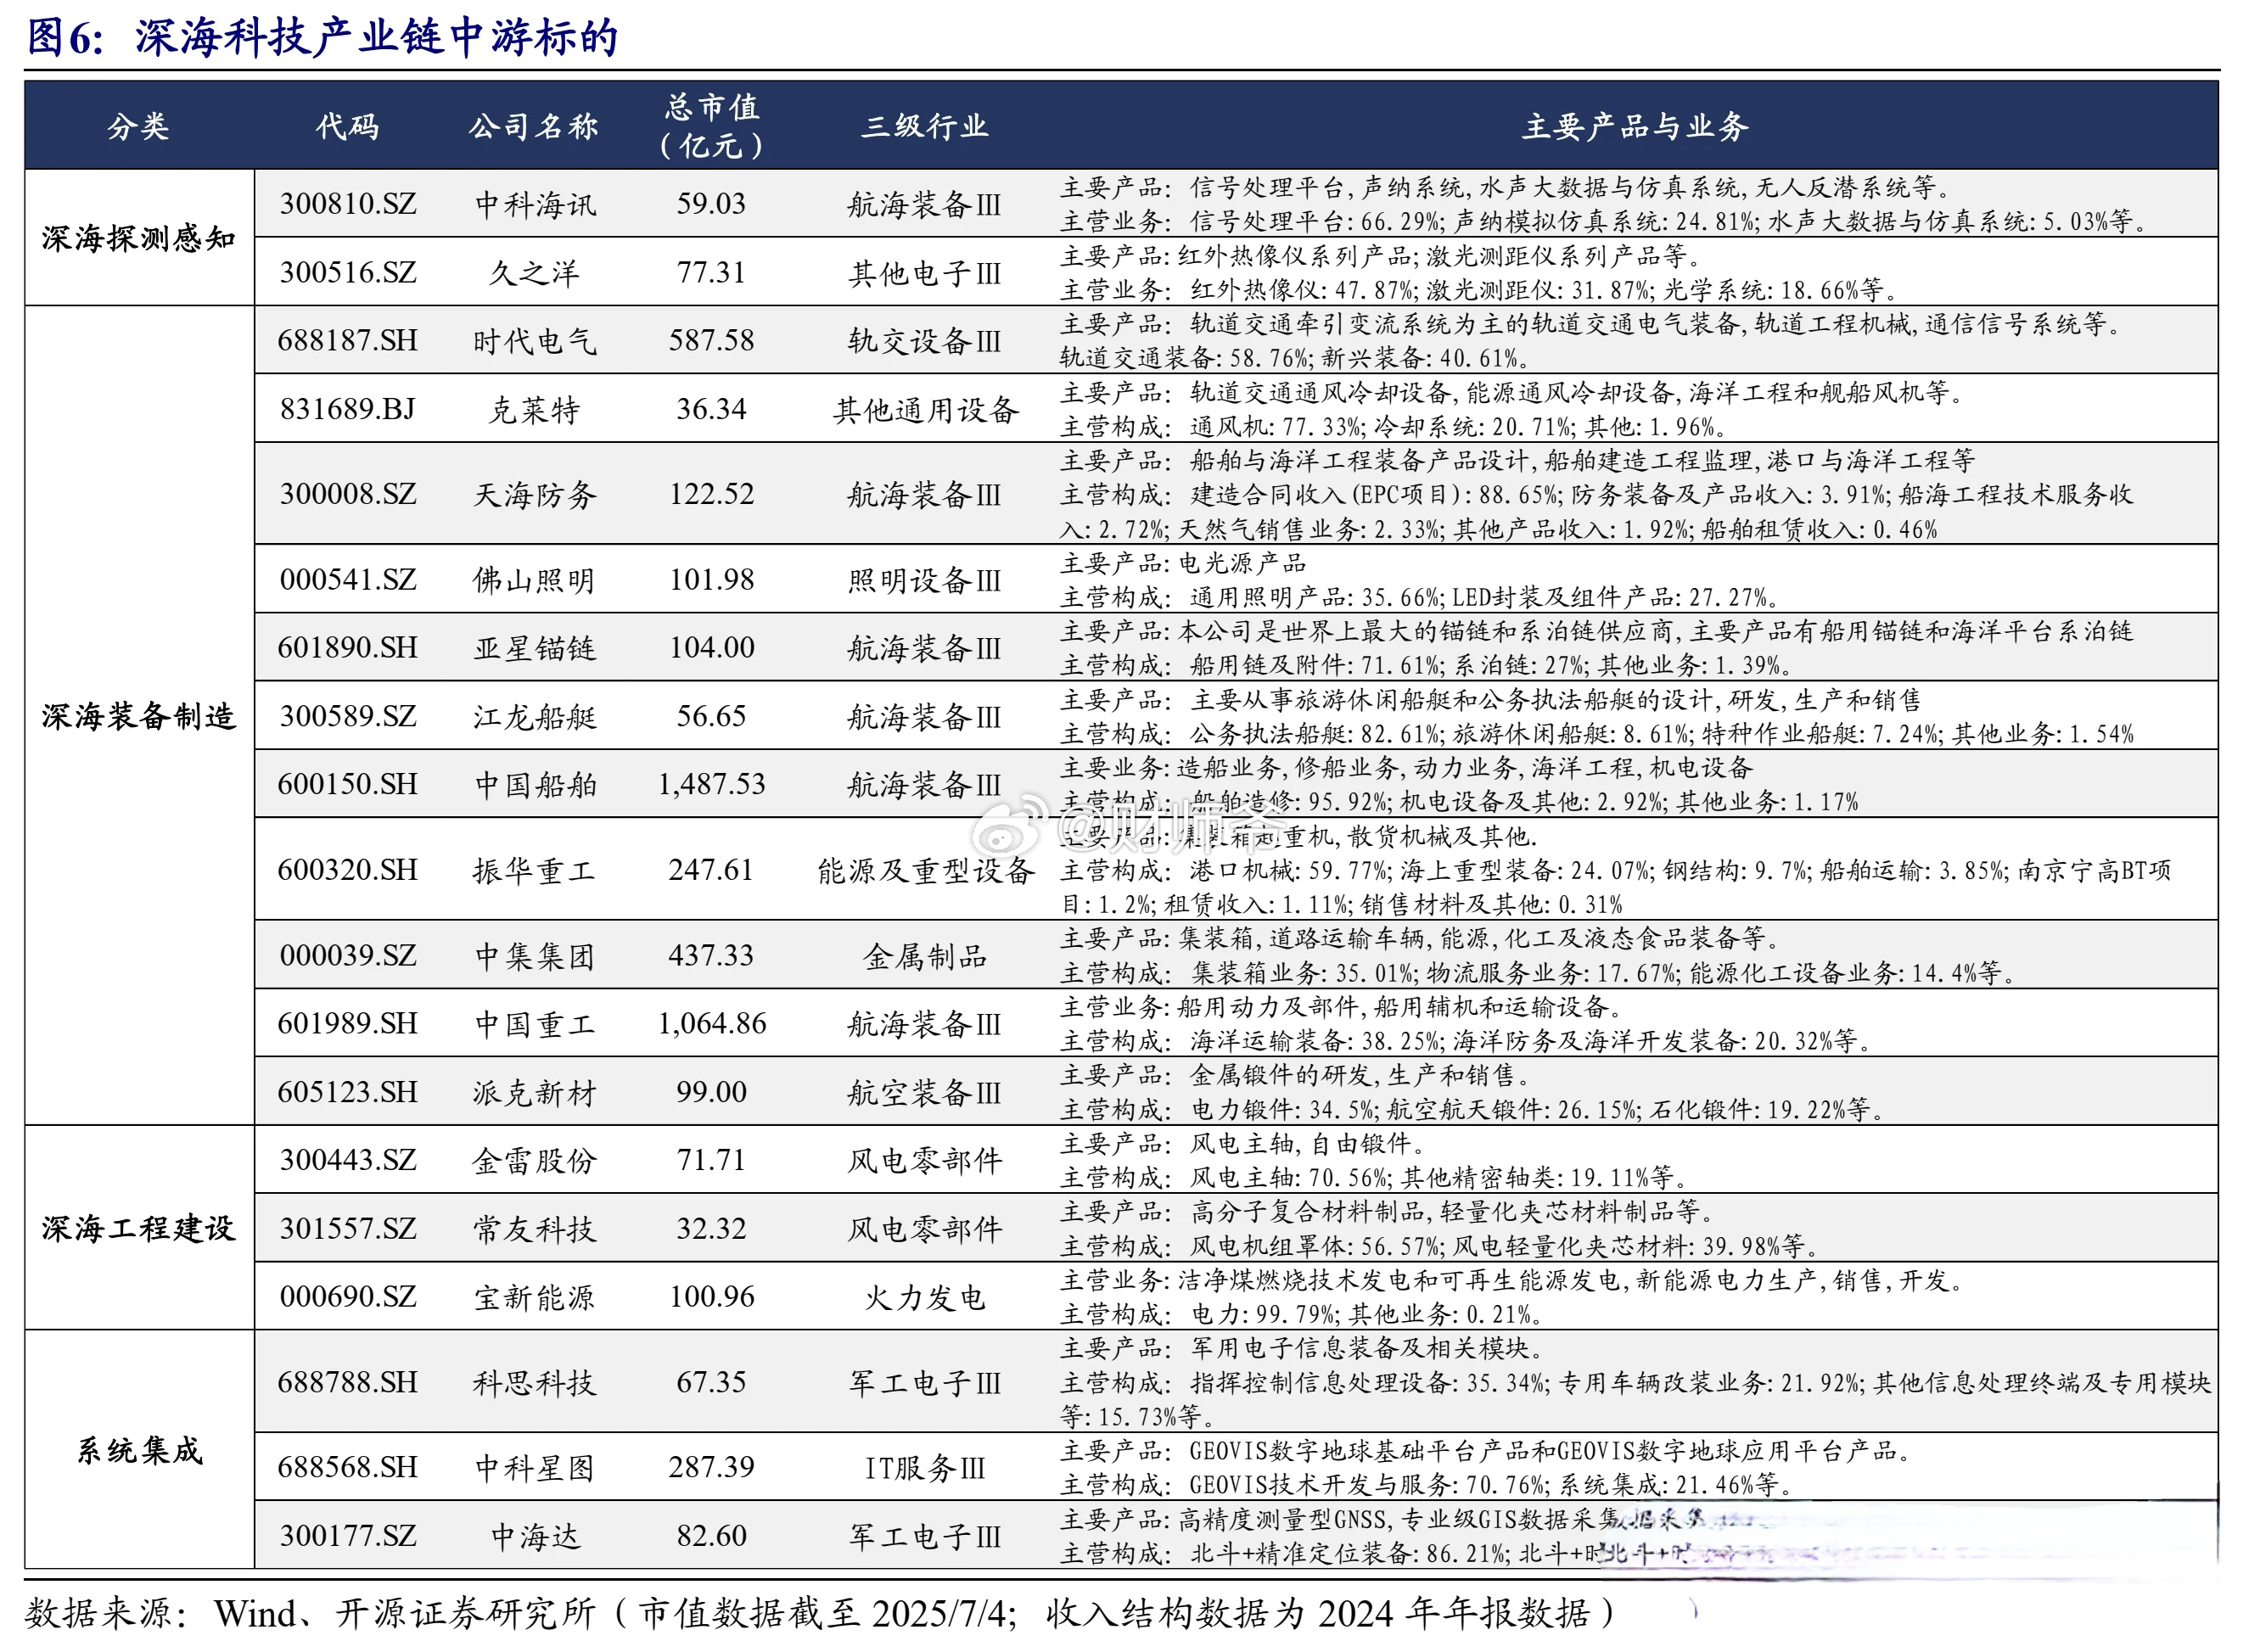Image resolution: width=2260 pixels, height=1652 pixels.
Task: Click the code 300177.SZ
Action: pos(348,1536)
